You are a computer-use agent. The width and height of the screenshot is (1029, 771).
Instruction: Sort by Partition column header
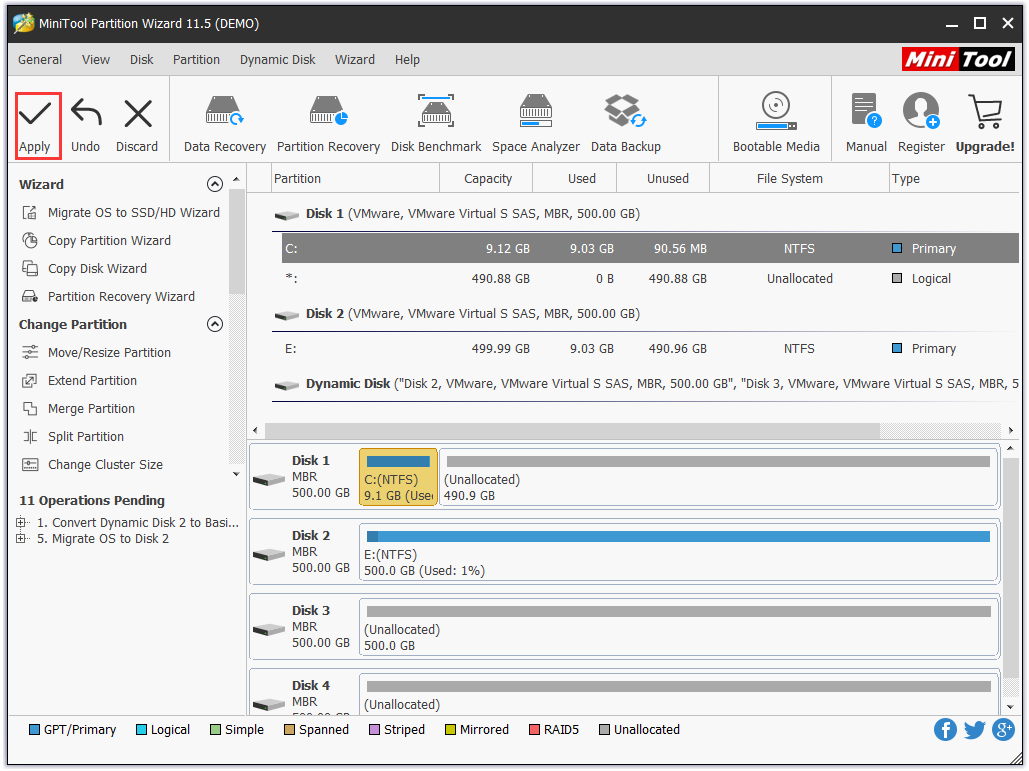(x=355, y=178)
